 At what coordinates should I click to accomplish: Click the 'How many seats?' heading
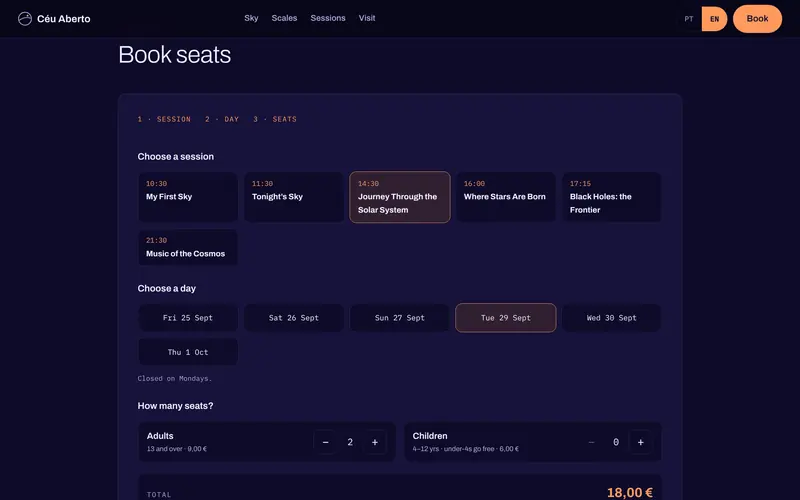175,406
